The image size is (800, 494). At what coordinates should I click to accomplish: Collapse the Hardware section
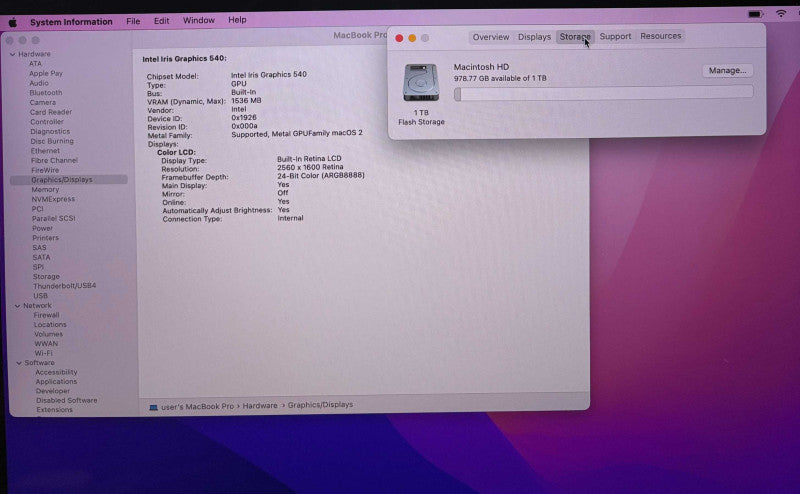coord(13,54)
